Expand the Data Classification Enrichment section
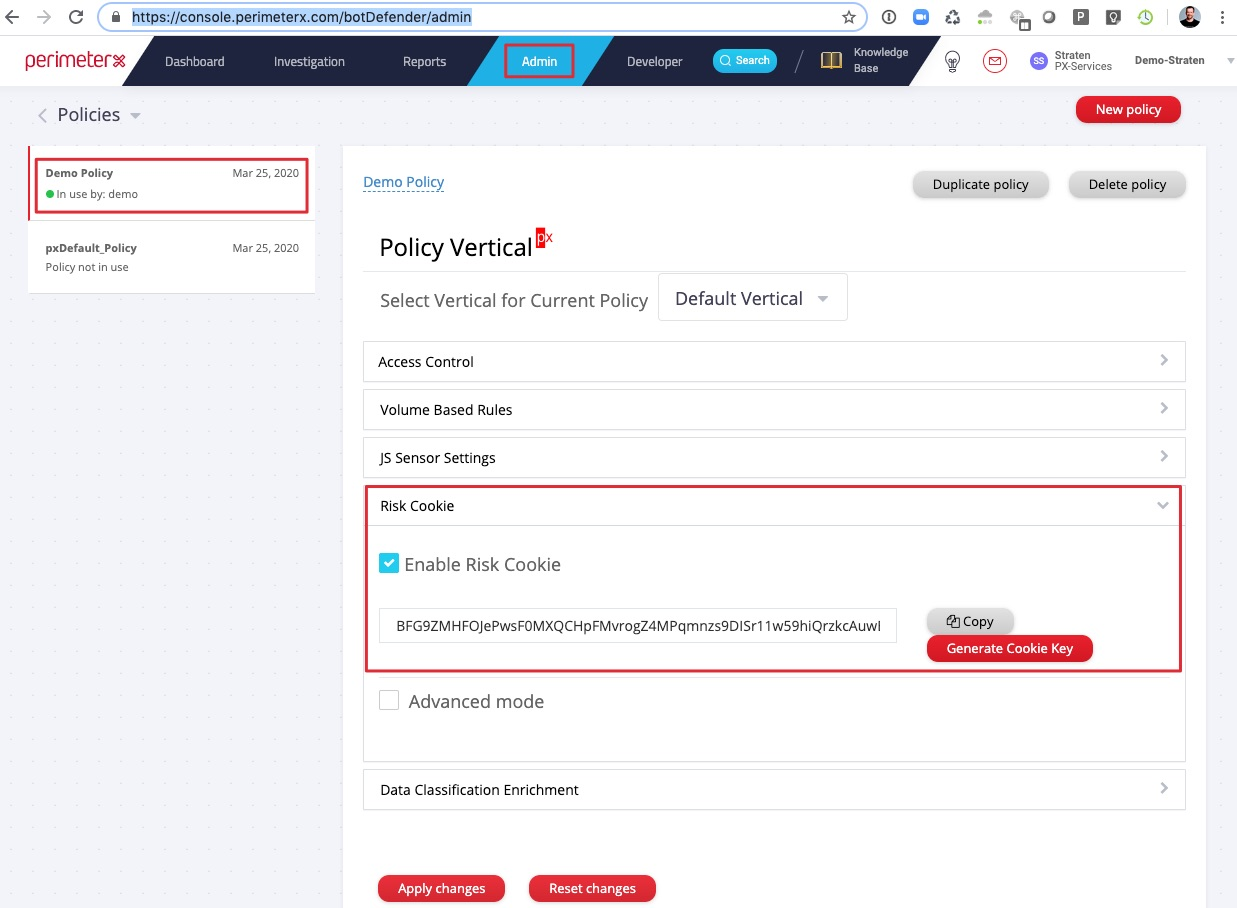Image resolution: width=1237 pixels, height=908 pixels. [774, 790]
